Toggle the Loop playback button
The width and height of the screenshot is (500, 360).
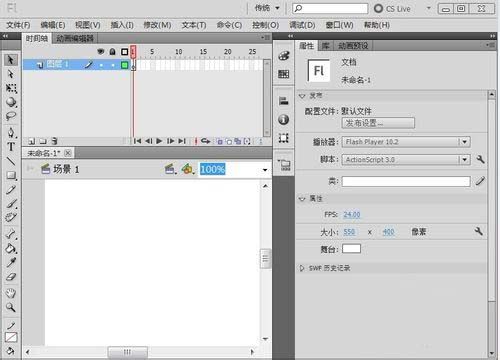(x=205, y=141)
